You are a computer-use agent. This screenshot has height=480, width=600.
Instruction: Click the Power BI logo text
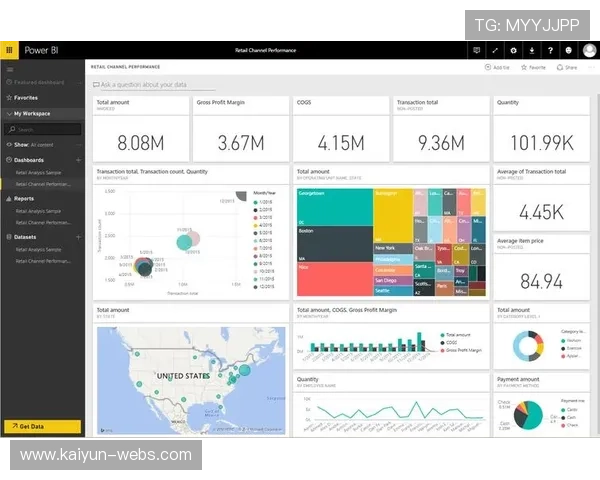[41, 50]
